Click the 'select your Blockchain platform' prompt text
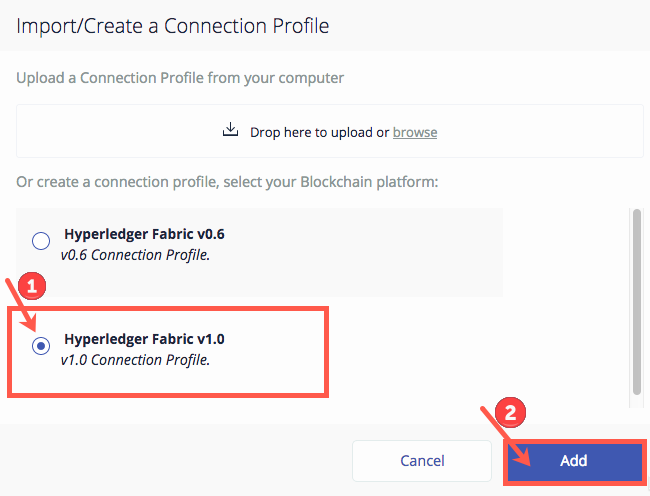650x496 pixels. coord(330,182)
